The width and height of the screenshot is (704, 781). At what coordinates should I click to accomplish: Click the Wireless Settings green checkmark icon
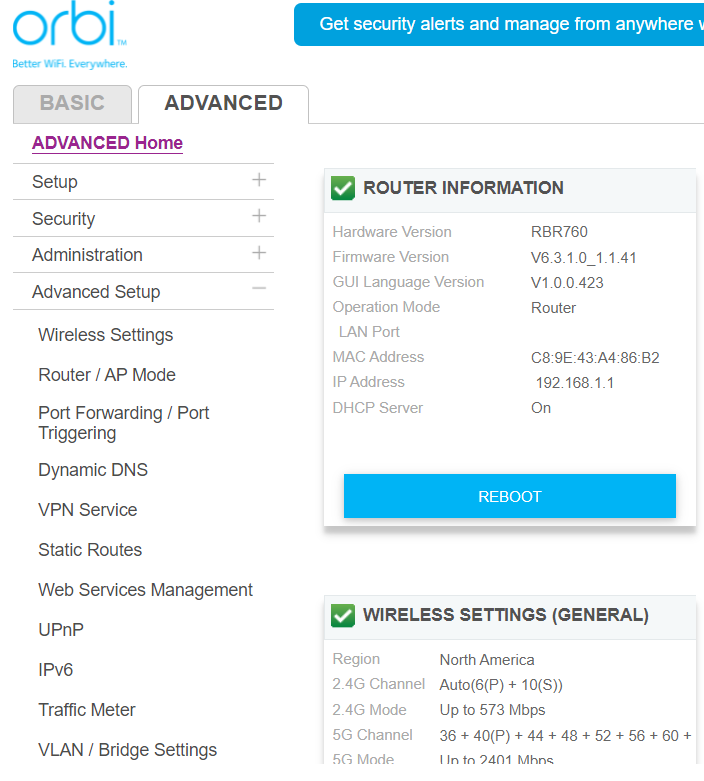[343, 615]
